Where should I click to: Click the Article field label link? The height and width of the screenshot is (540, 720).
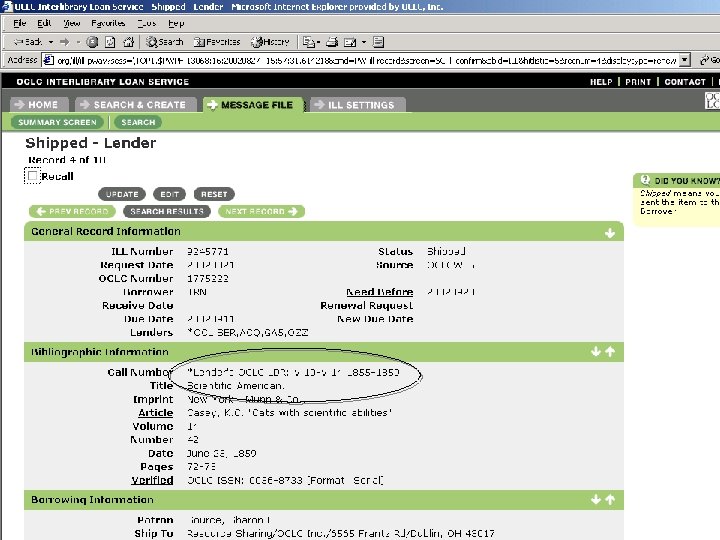[156, 413]
